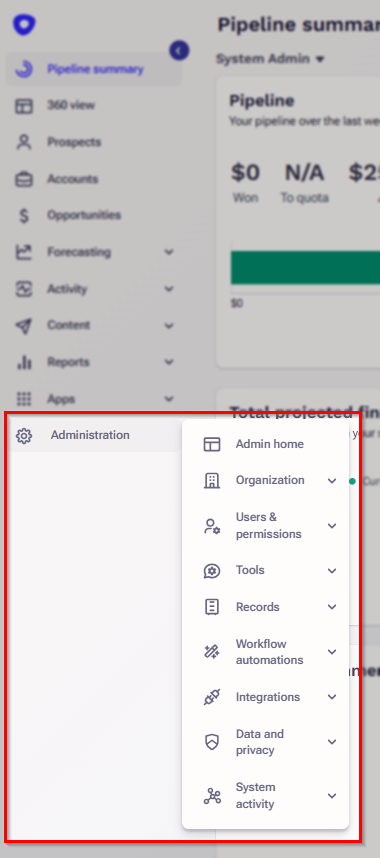Expand the Records submenu chevron
Image resolution: width=380 pixels, height=858 pixels.
[332, 607]
